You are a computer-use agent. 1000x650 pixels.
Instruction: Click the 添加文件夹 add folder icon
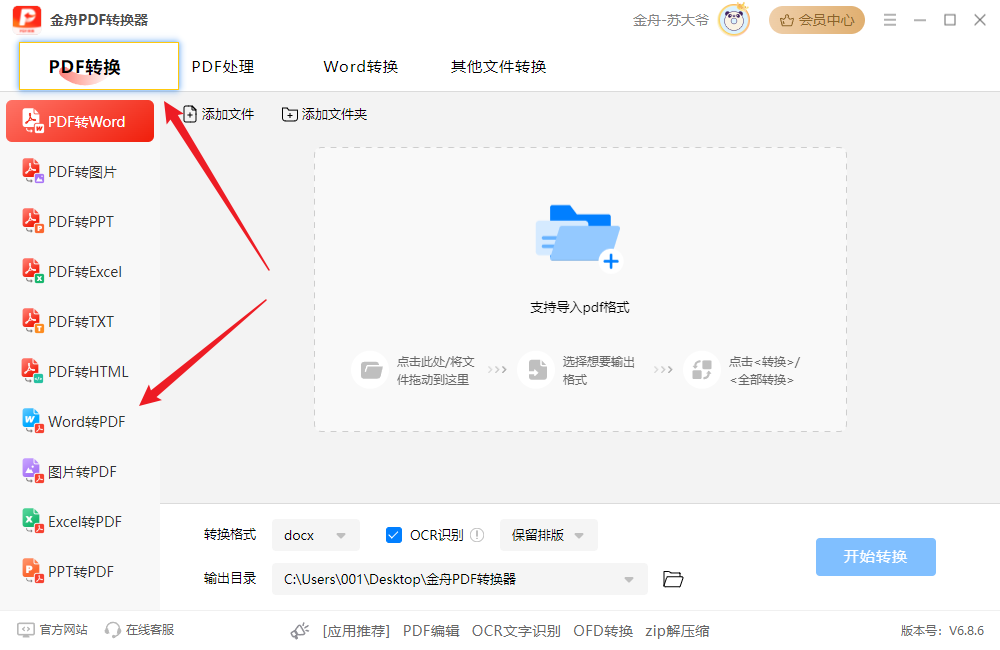[x=290, y=114]
